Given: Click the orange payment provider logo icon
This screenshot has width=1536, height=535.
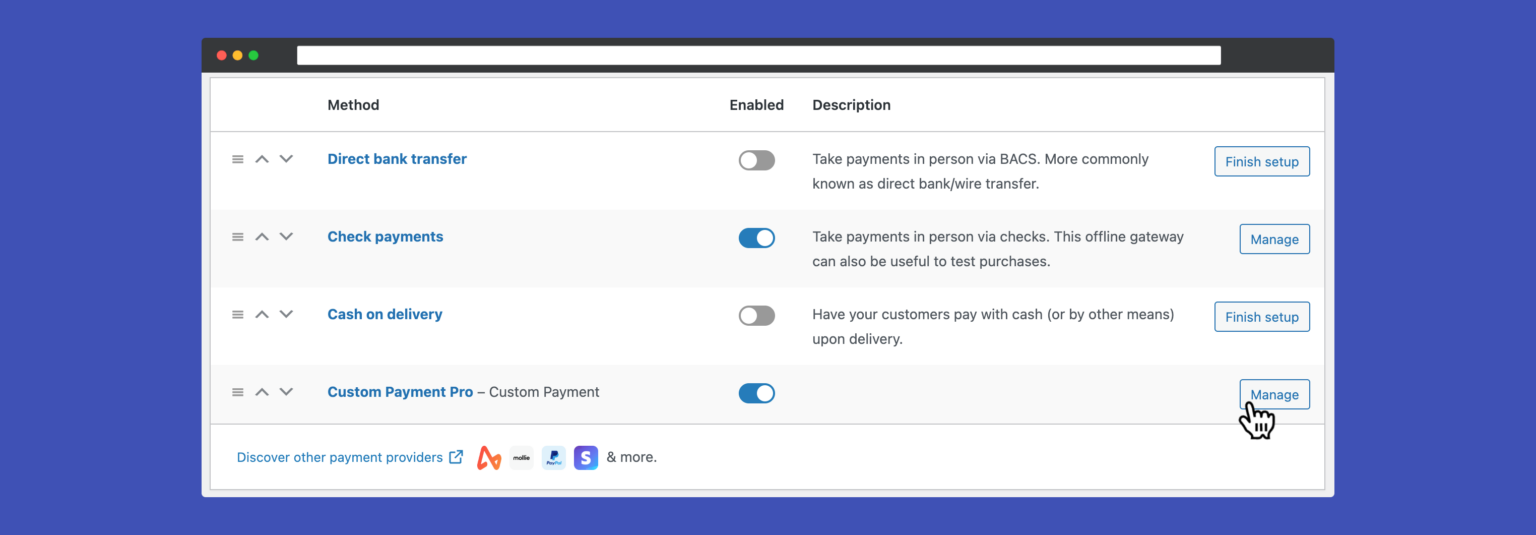Looking at the screenshot, I should [x=489, y=458].
